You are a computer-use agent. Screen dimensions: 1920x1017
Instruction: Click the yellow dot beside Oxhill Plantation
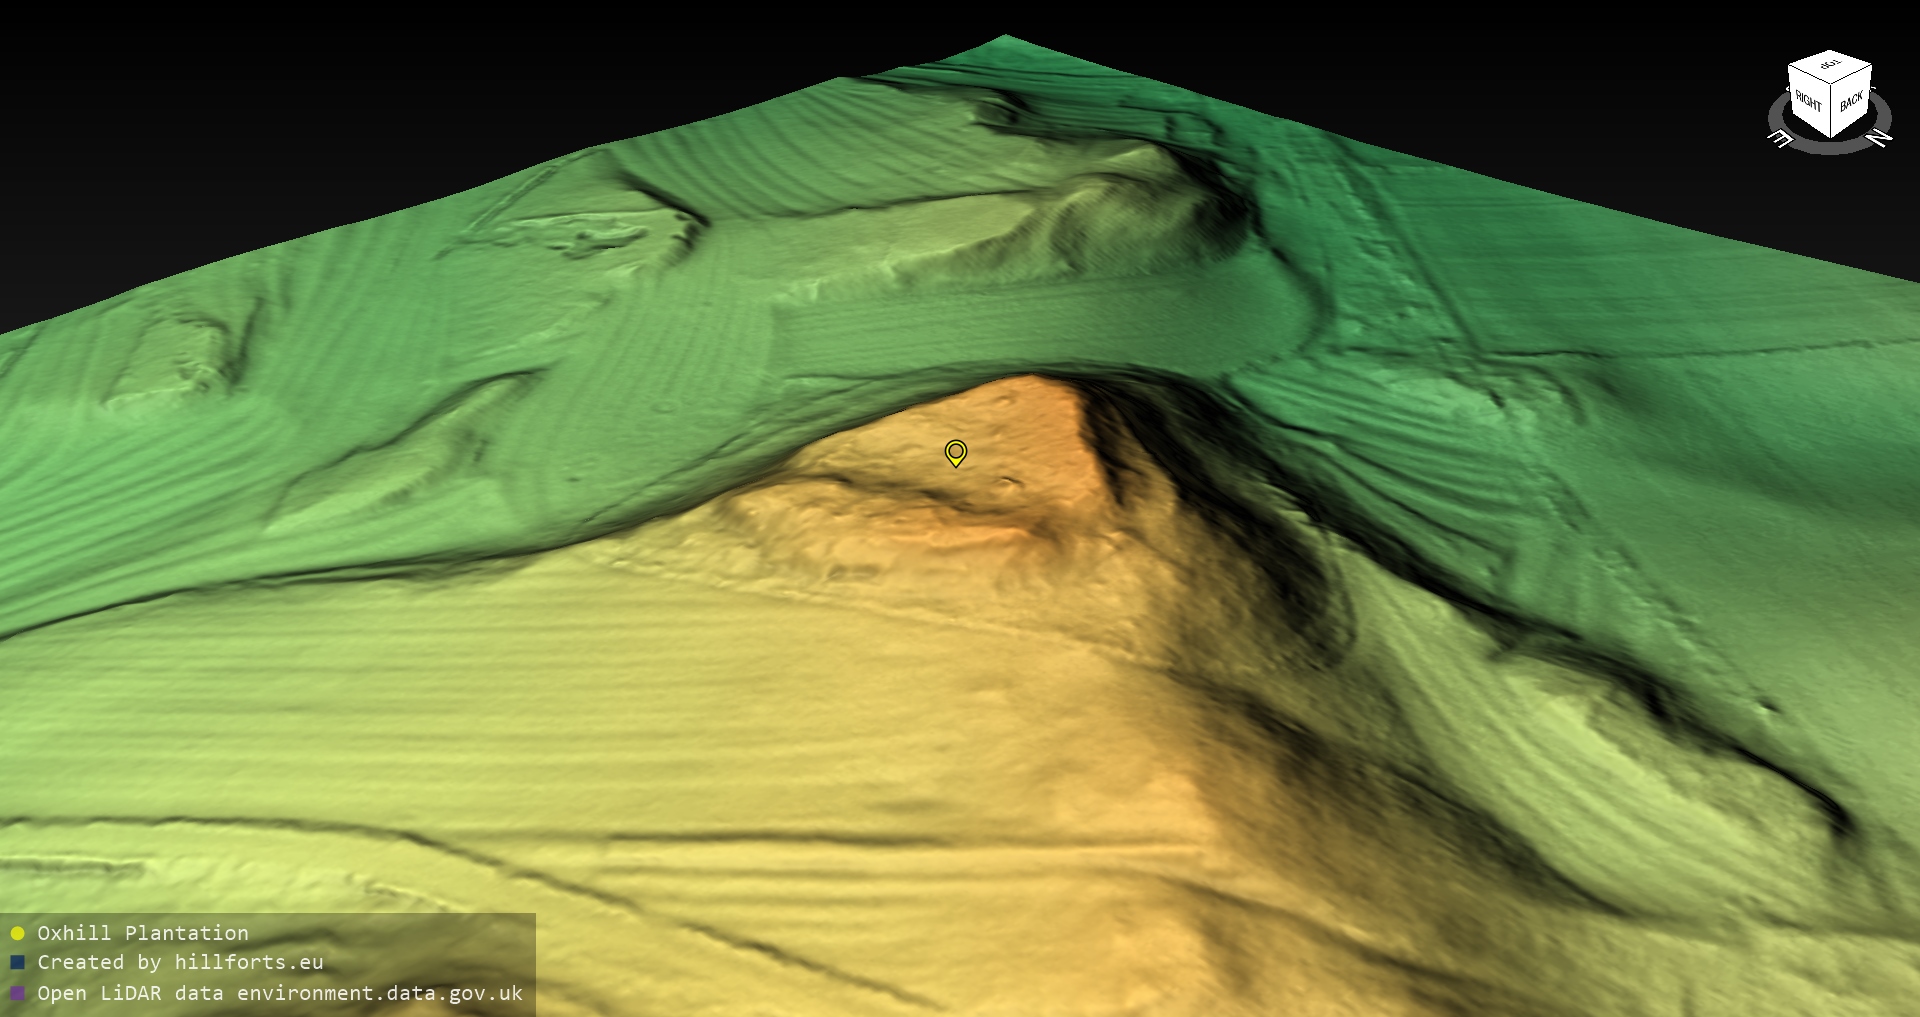(x=17, y=934)
